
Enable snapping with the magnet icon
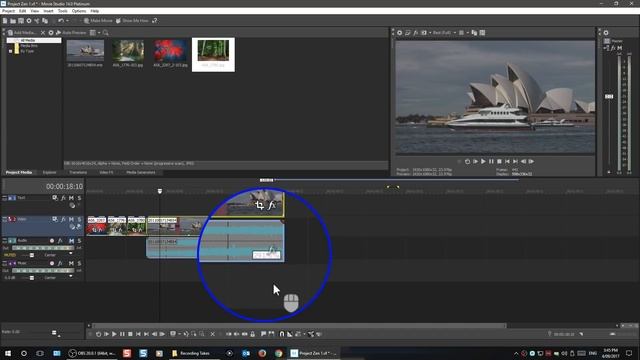click(281, 334)
